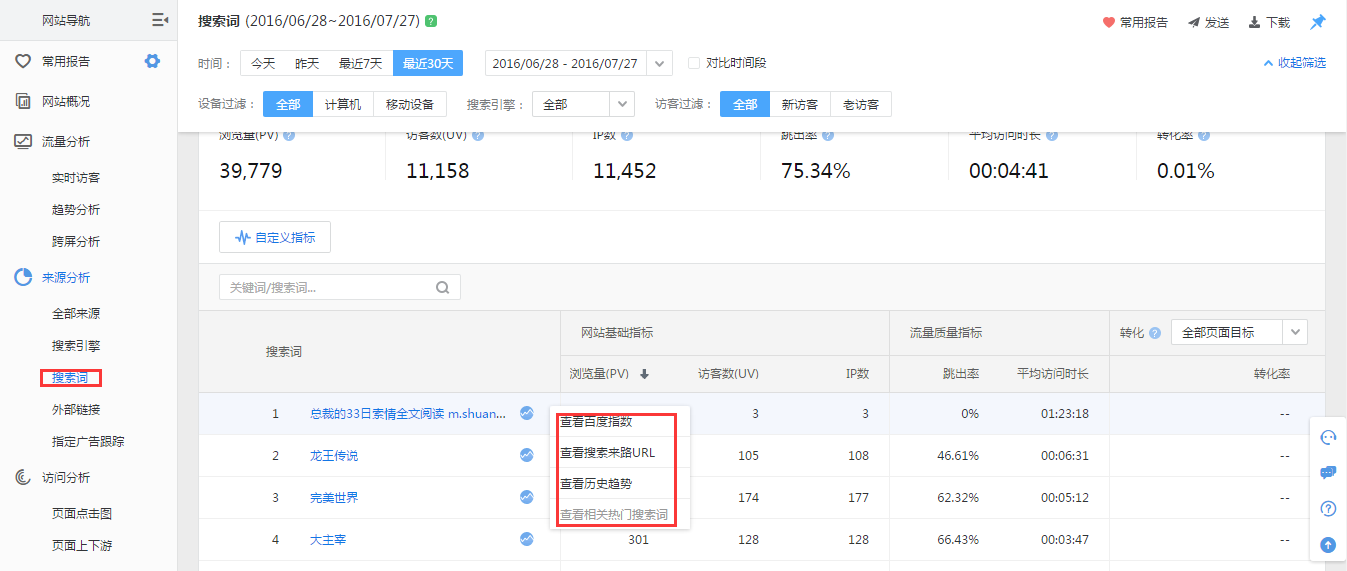The width and height of the screenshot is (1347, 571).
Task: Click the search magnifier icon in keyword box
Action: pyautogui.click(x=443, y=288)
